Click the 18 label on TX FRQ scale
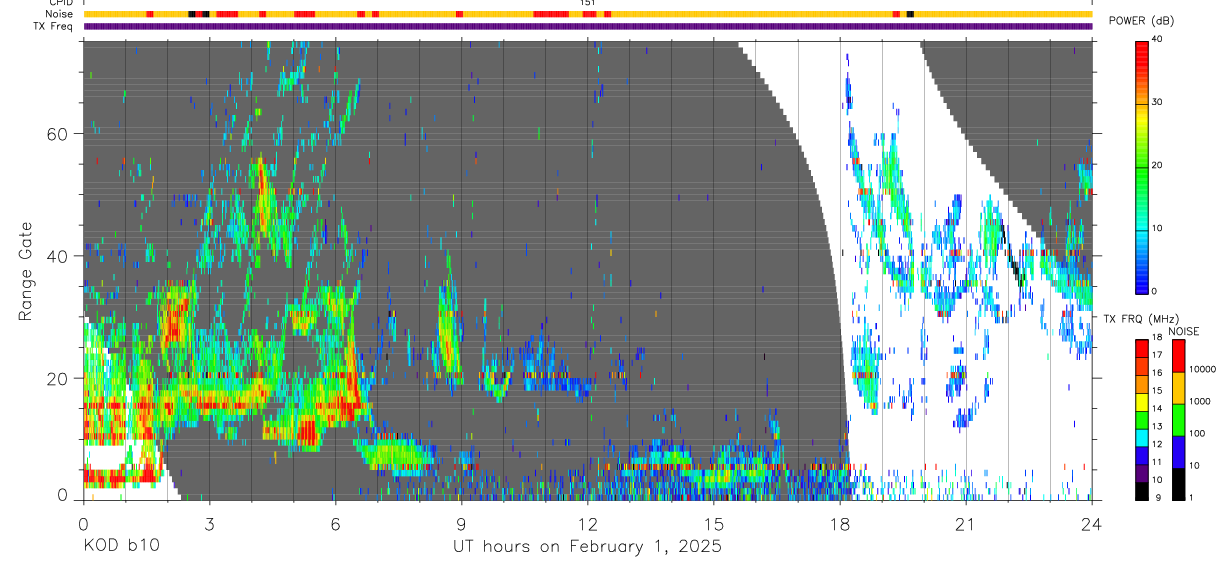Screen dimensions: 1228x567 tap(1156, 338)
